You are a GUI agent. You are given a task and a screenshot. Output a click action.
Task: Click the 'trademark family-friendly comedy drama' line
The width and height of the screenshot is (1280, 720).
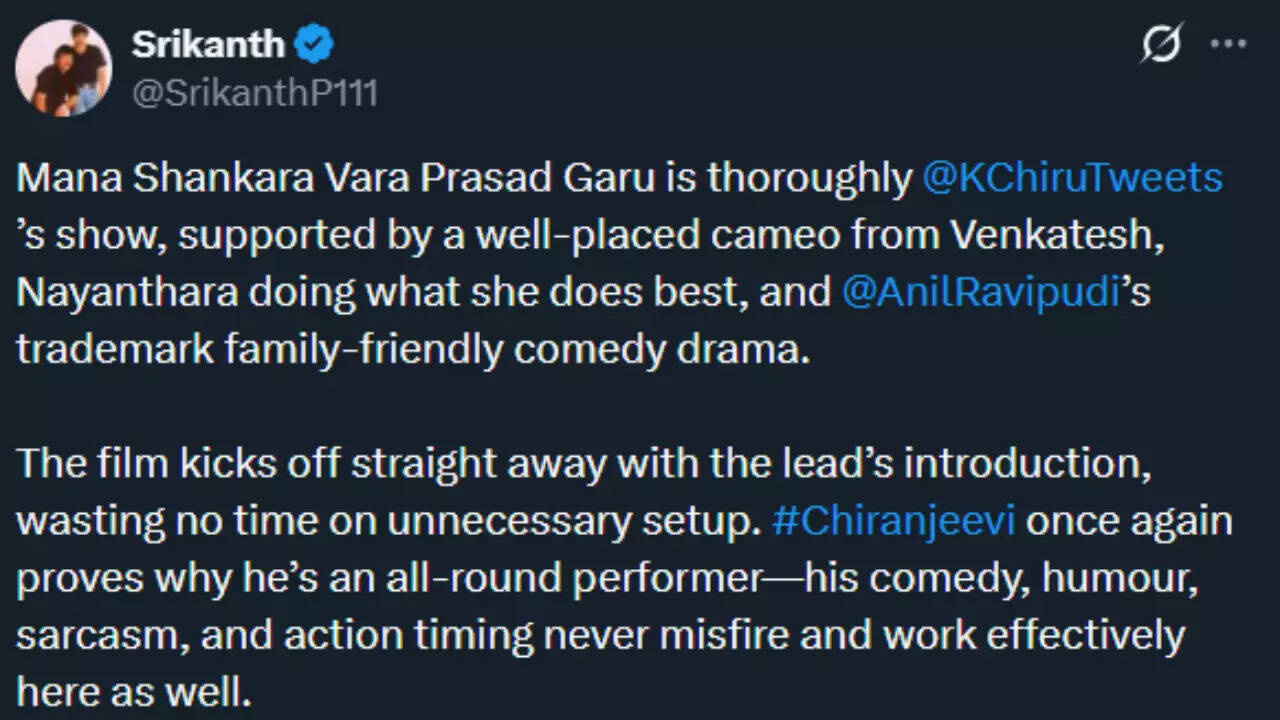click(412, 350)
